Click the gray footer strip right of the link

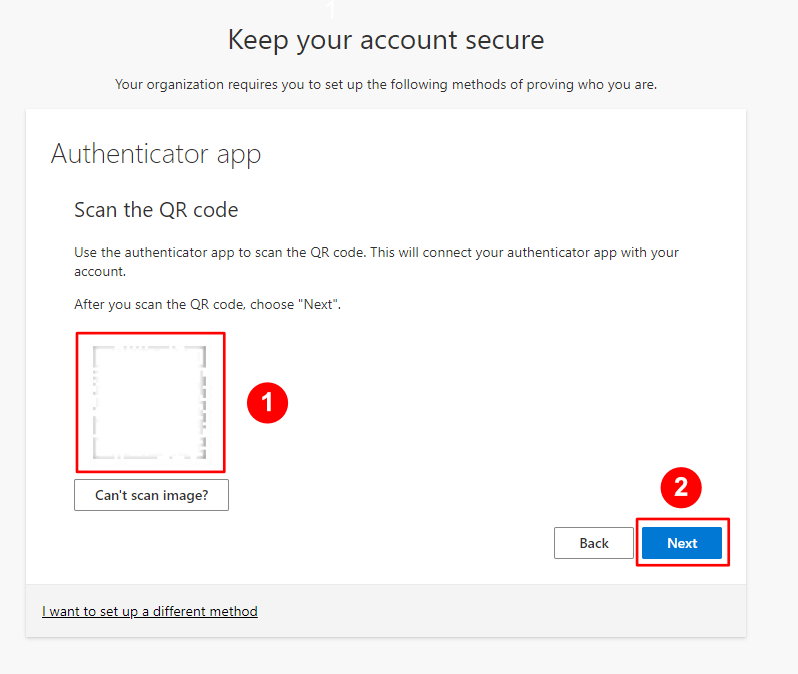pos(500,611)
